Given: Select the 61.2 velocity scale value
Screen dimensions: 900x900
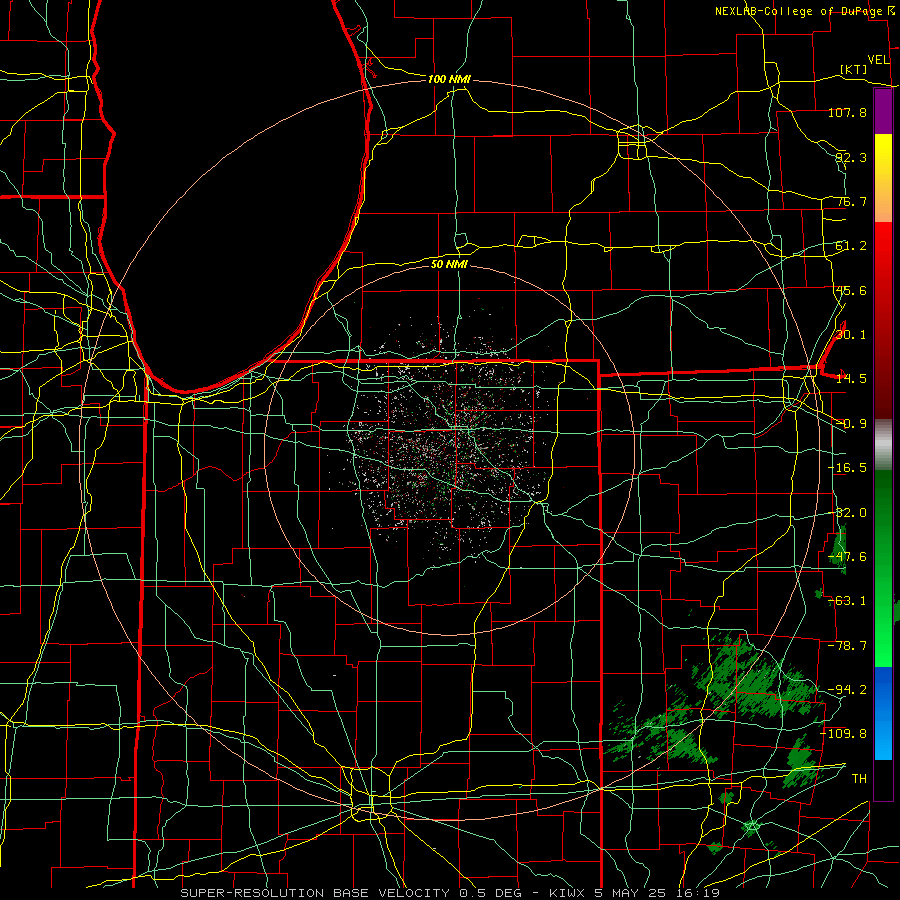Looking at the screenshot, I should [x=851, y=246].
